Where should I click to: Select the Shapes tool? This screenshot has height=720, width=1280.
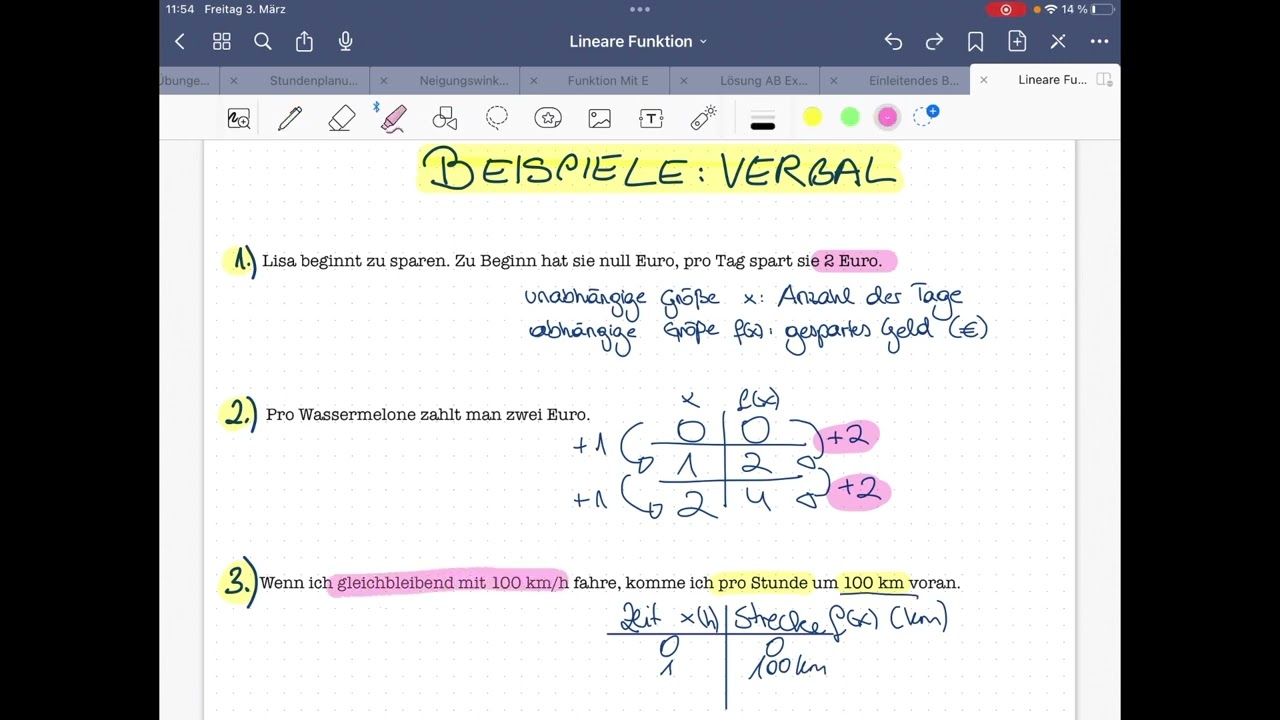(x=445, y=119)
